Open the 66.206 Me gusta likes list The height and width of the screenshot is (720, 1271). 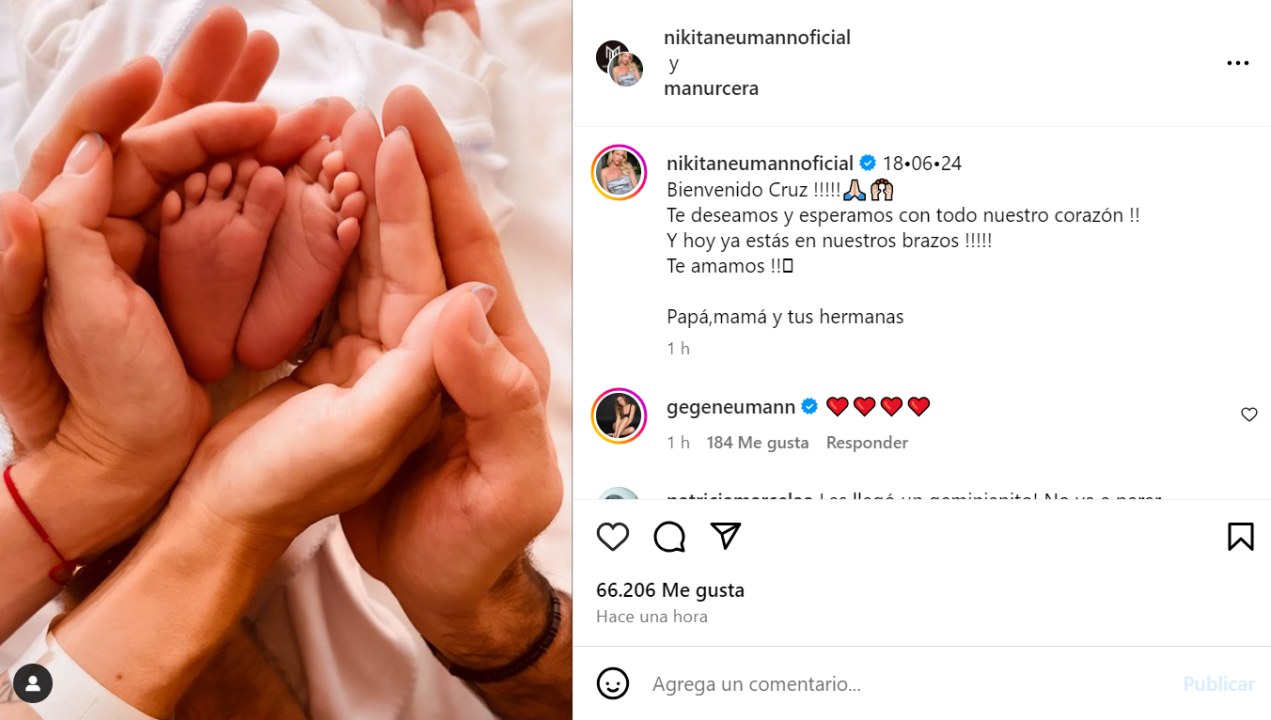[x=670, y=590]
